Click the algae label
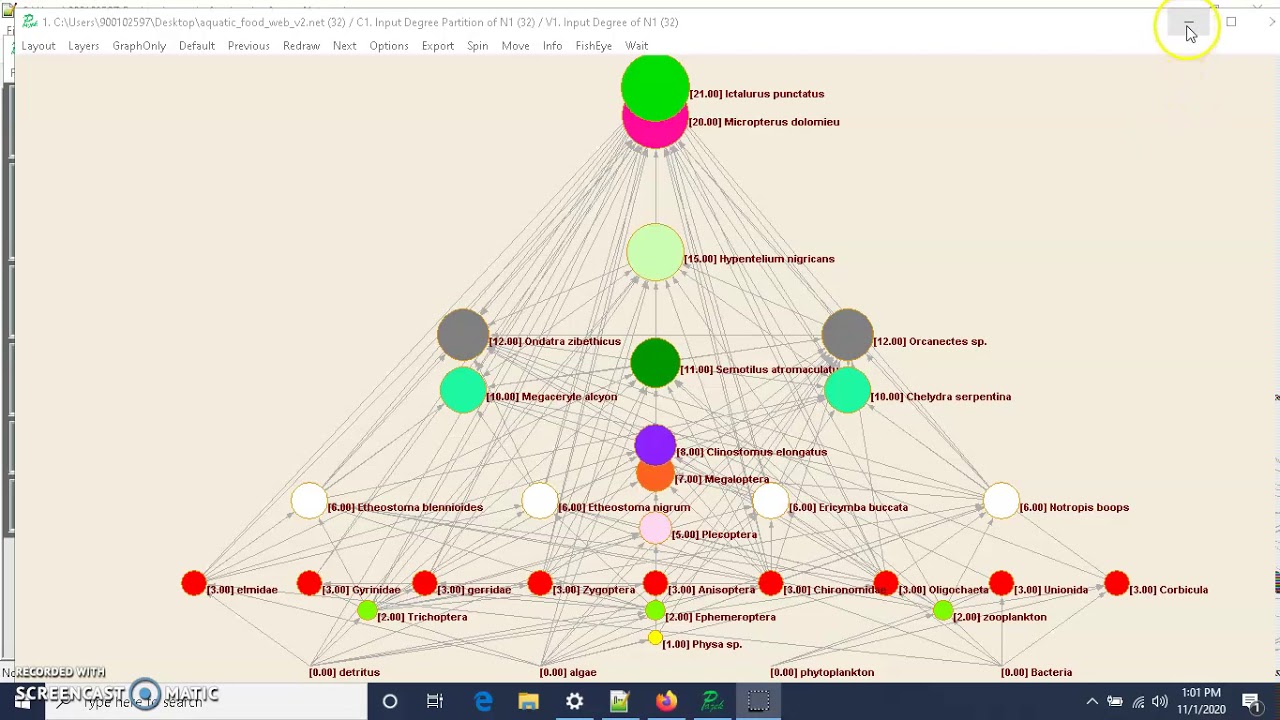Viewport: 1280px width, 720px height. (568, 672)
